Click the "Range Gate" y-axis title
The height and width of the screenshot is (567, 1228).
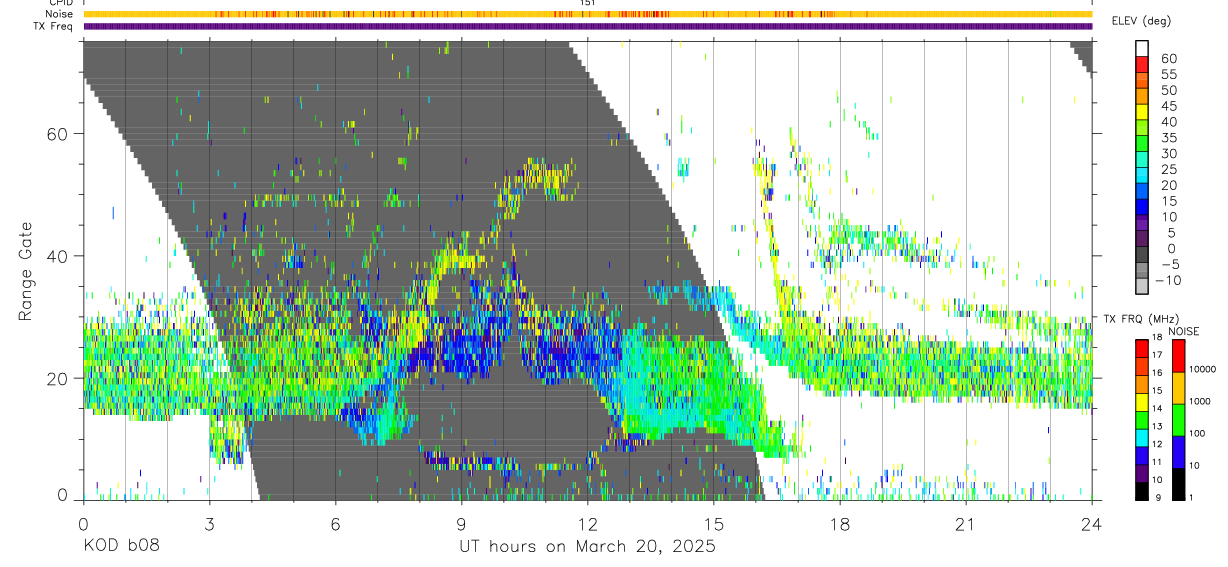[26, 271]
